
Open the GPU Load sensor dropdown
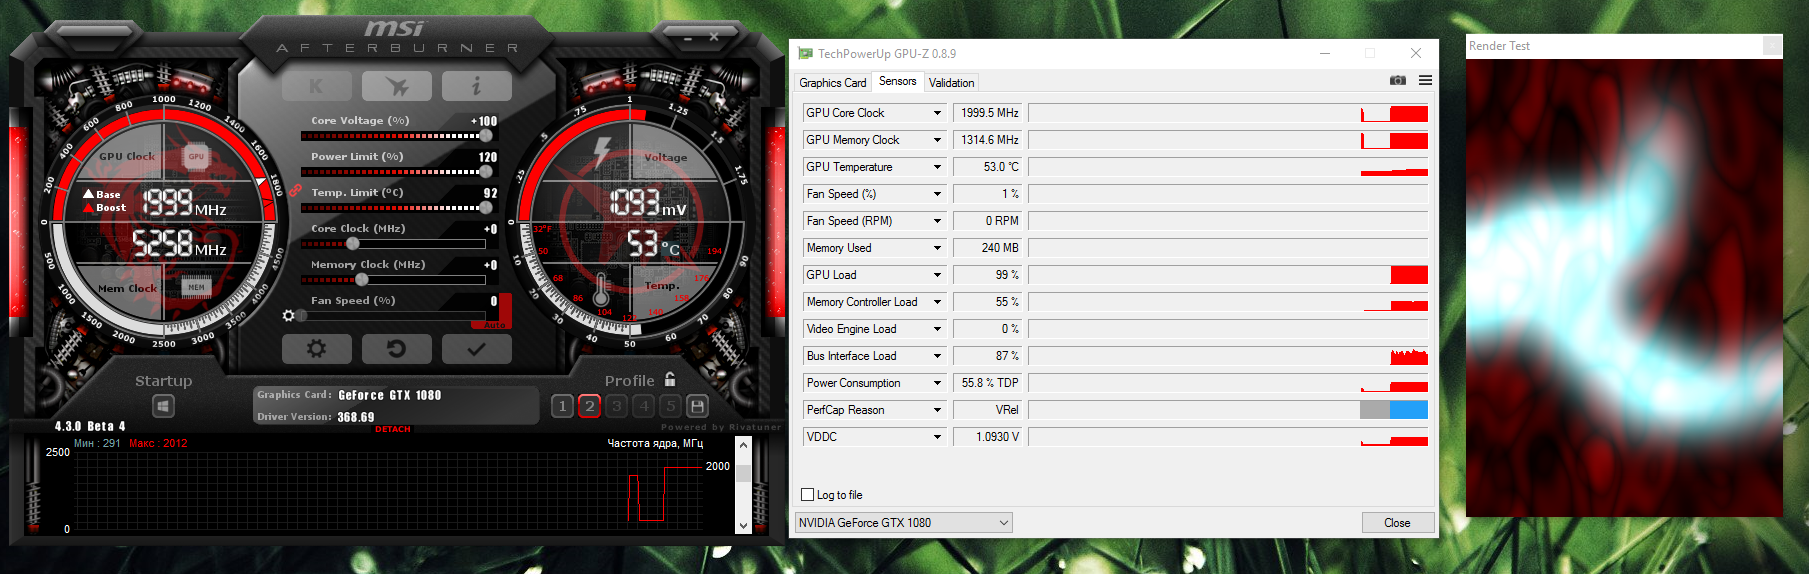pos(937,275)
